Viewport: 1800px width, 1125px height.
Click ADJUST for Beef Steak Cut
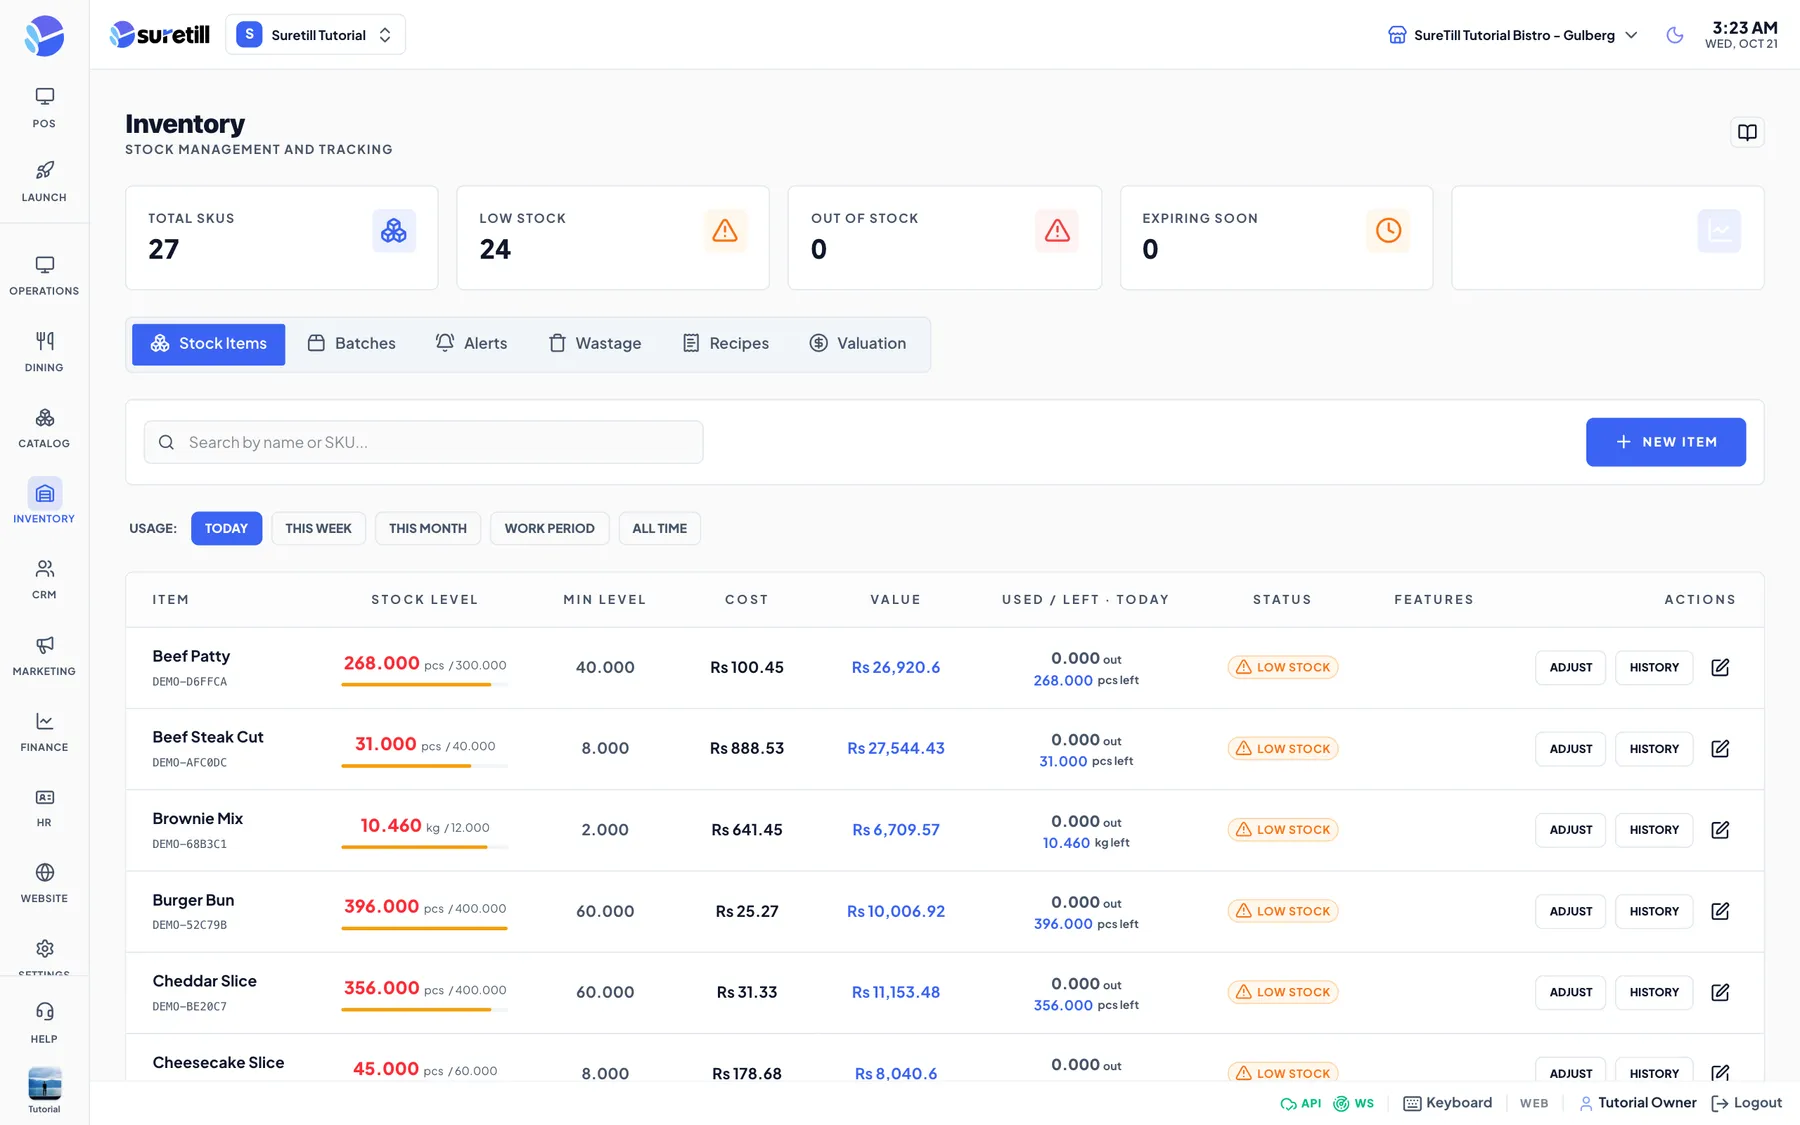tap(1570, 749)
